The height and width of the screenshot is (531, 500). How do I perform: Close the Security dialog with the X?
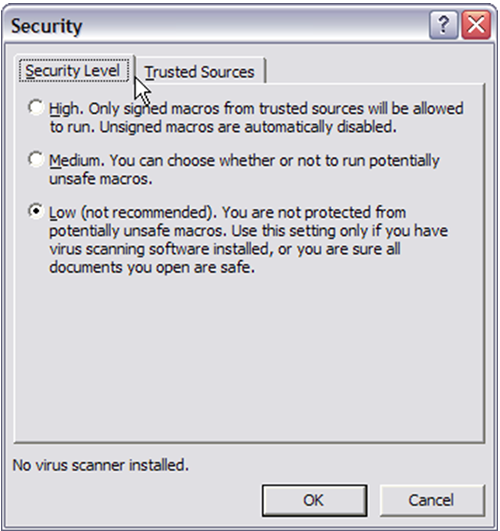point(476,25)
